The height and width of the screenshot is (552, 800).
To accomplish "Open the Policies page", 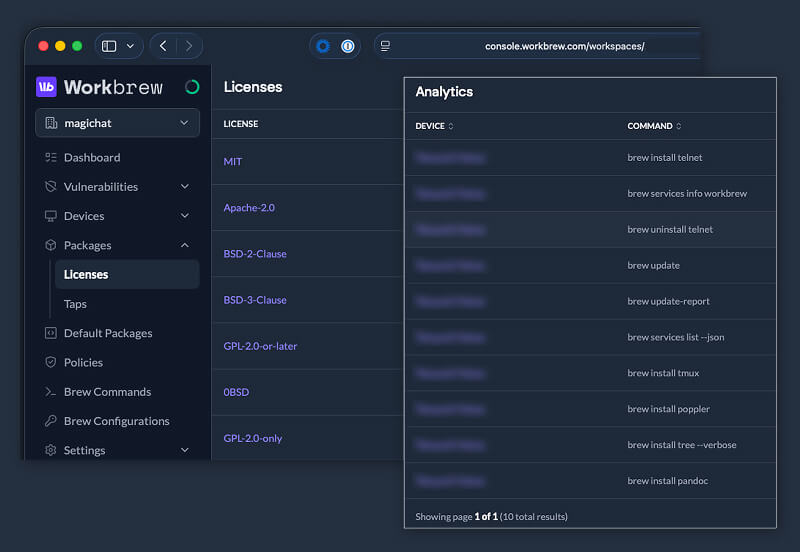I will [x=83, y=363].
